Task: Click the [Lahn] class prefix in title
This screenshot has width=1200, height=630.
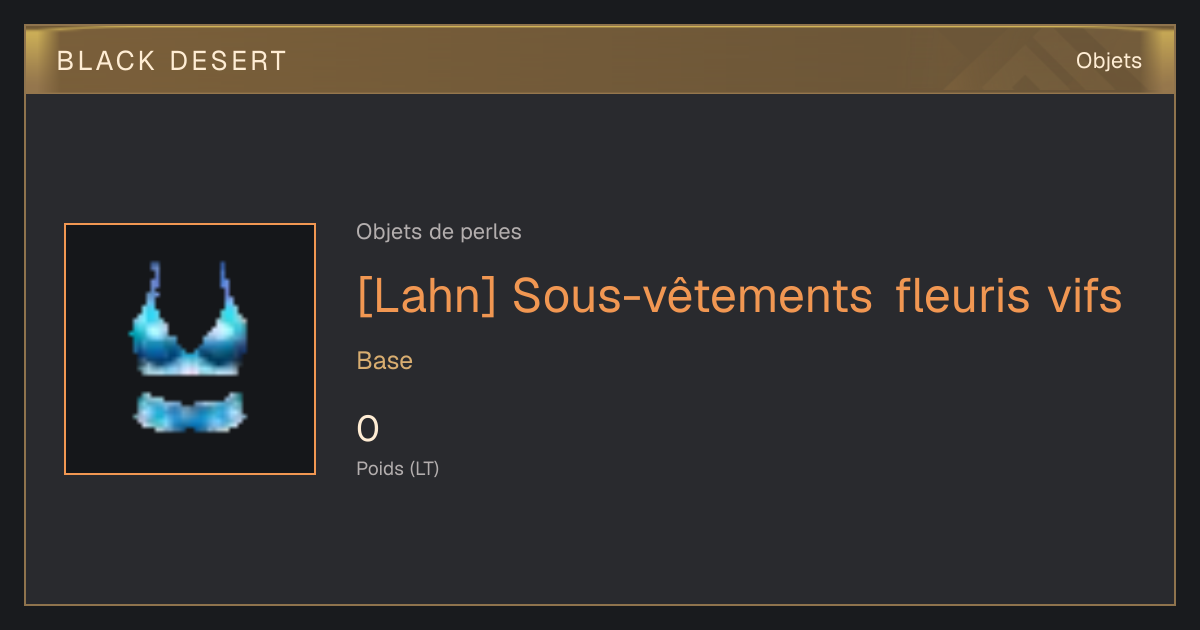Action: (x=426, y=296)
